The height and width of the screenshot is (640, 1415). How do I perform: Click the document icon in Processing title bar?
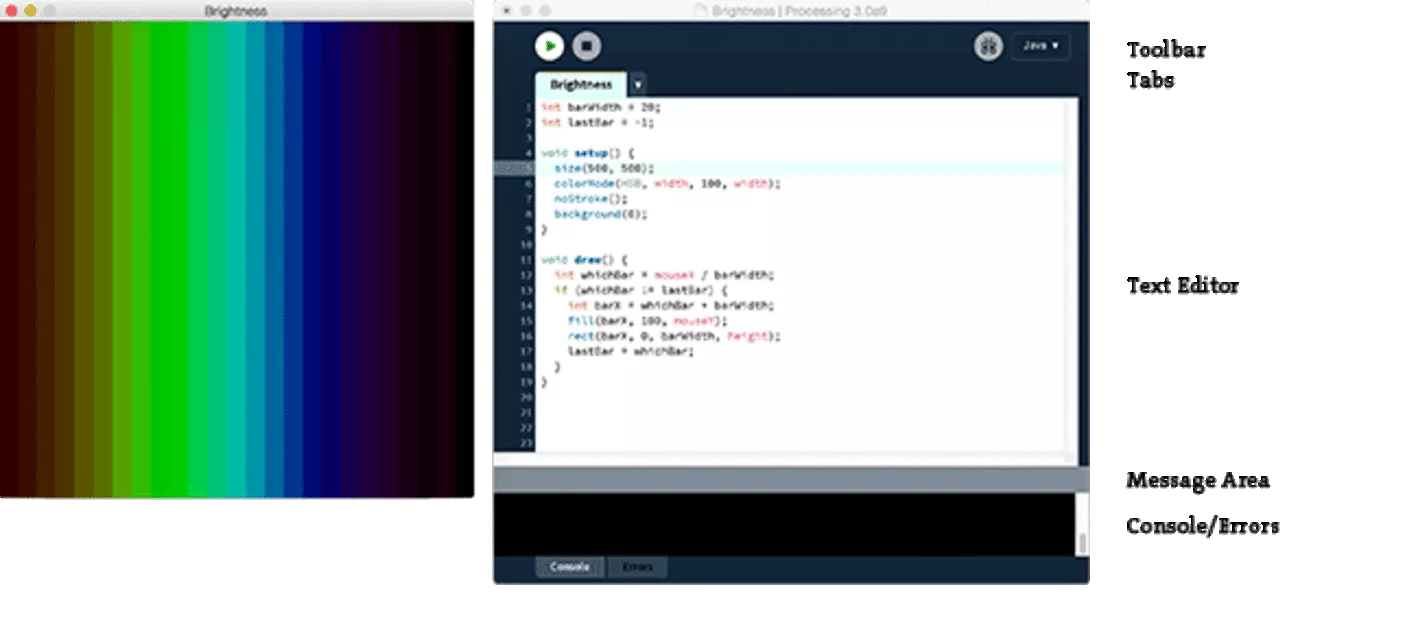pyautogui.click(x=700, y=11)
